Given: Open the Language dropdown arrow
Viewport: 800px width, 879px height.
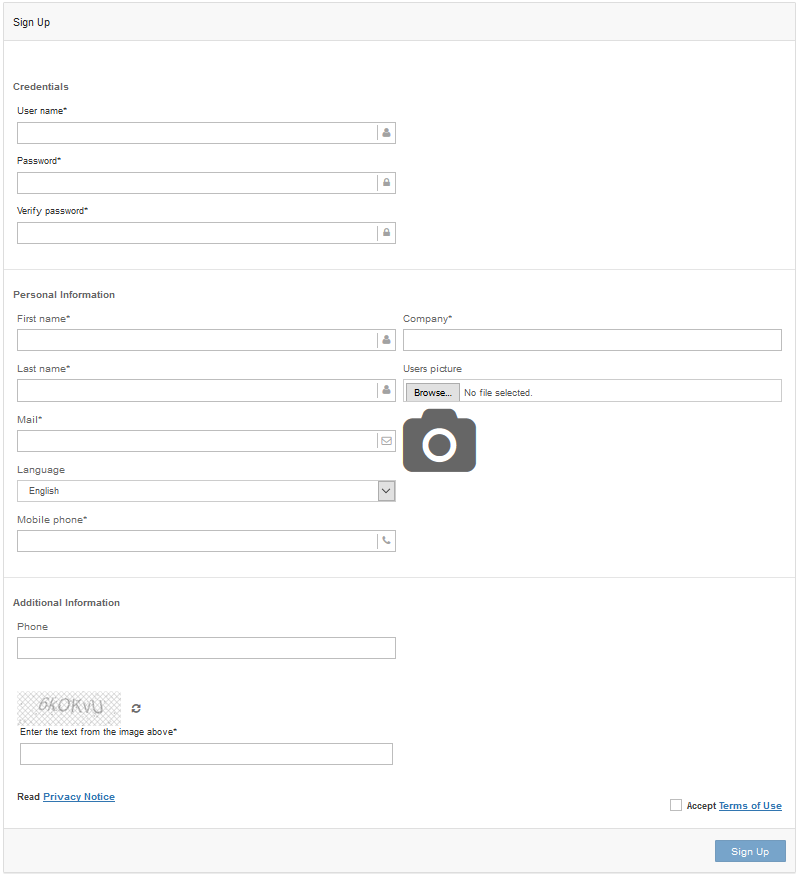Looking at the screenshot, I should (x=386, y=491).
